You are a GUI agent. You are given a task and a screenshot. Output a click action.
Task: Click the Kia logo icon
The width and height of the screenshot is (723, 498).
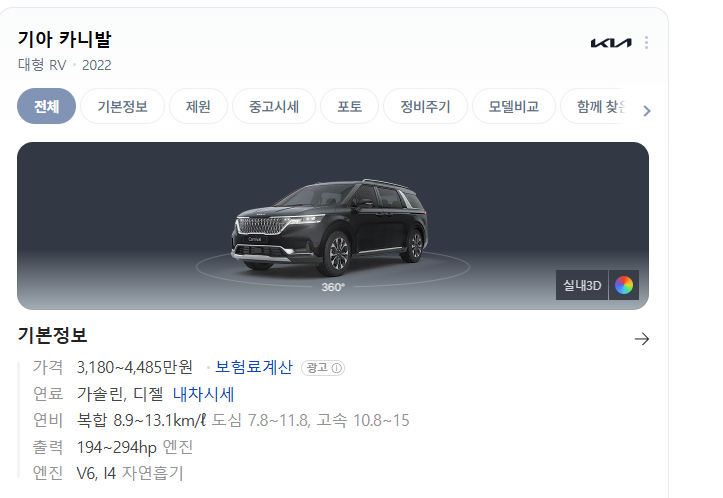coord(611,43)
